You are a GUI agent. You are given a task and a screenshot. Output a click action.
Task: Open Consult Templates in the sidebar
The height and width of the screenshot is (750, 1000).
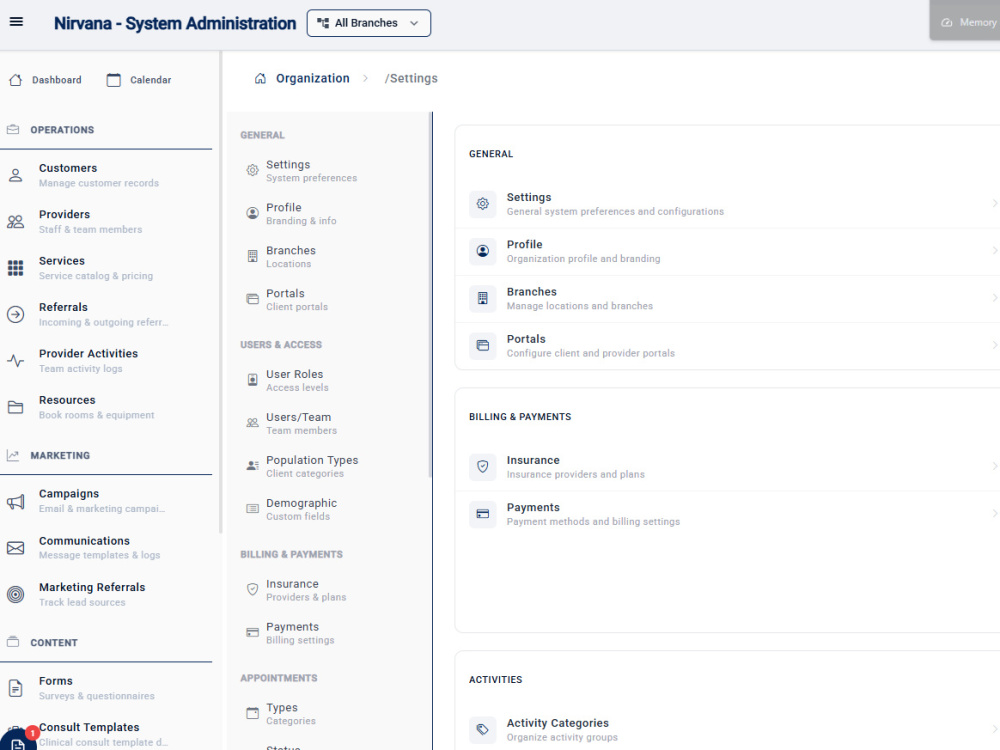[106, 734]
